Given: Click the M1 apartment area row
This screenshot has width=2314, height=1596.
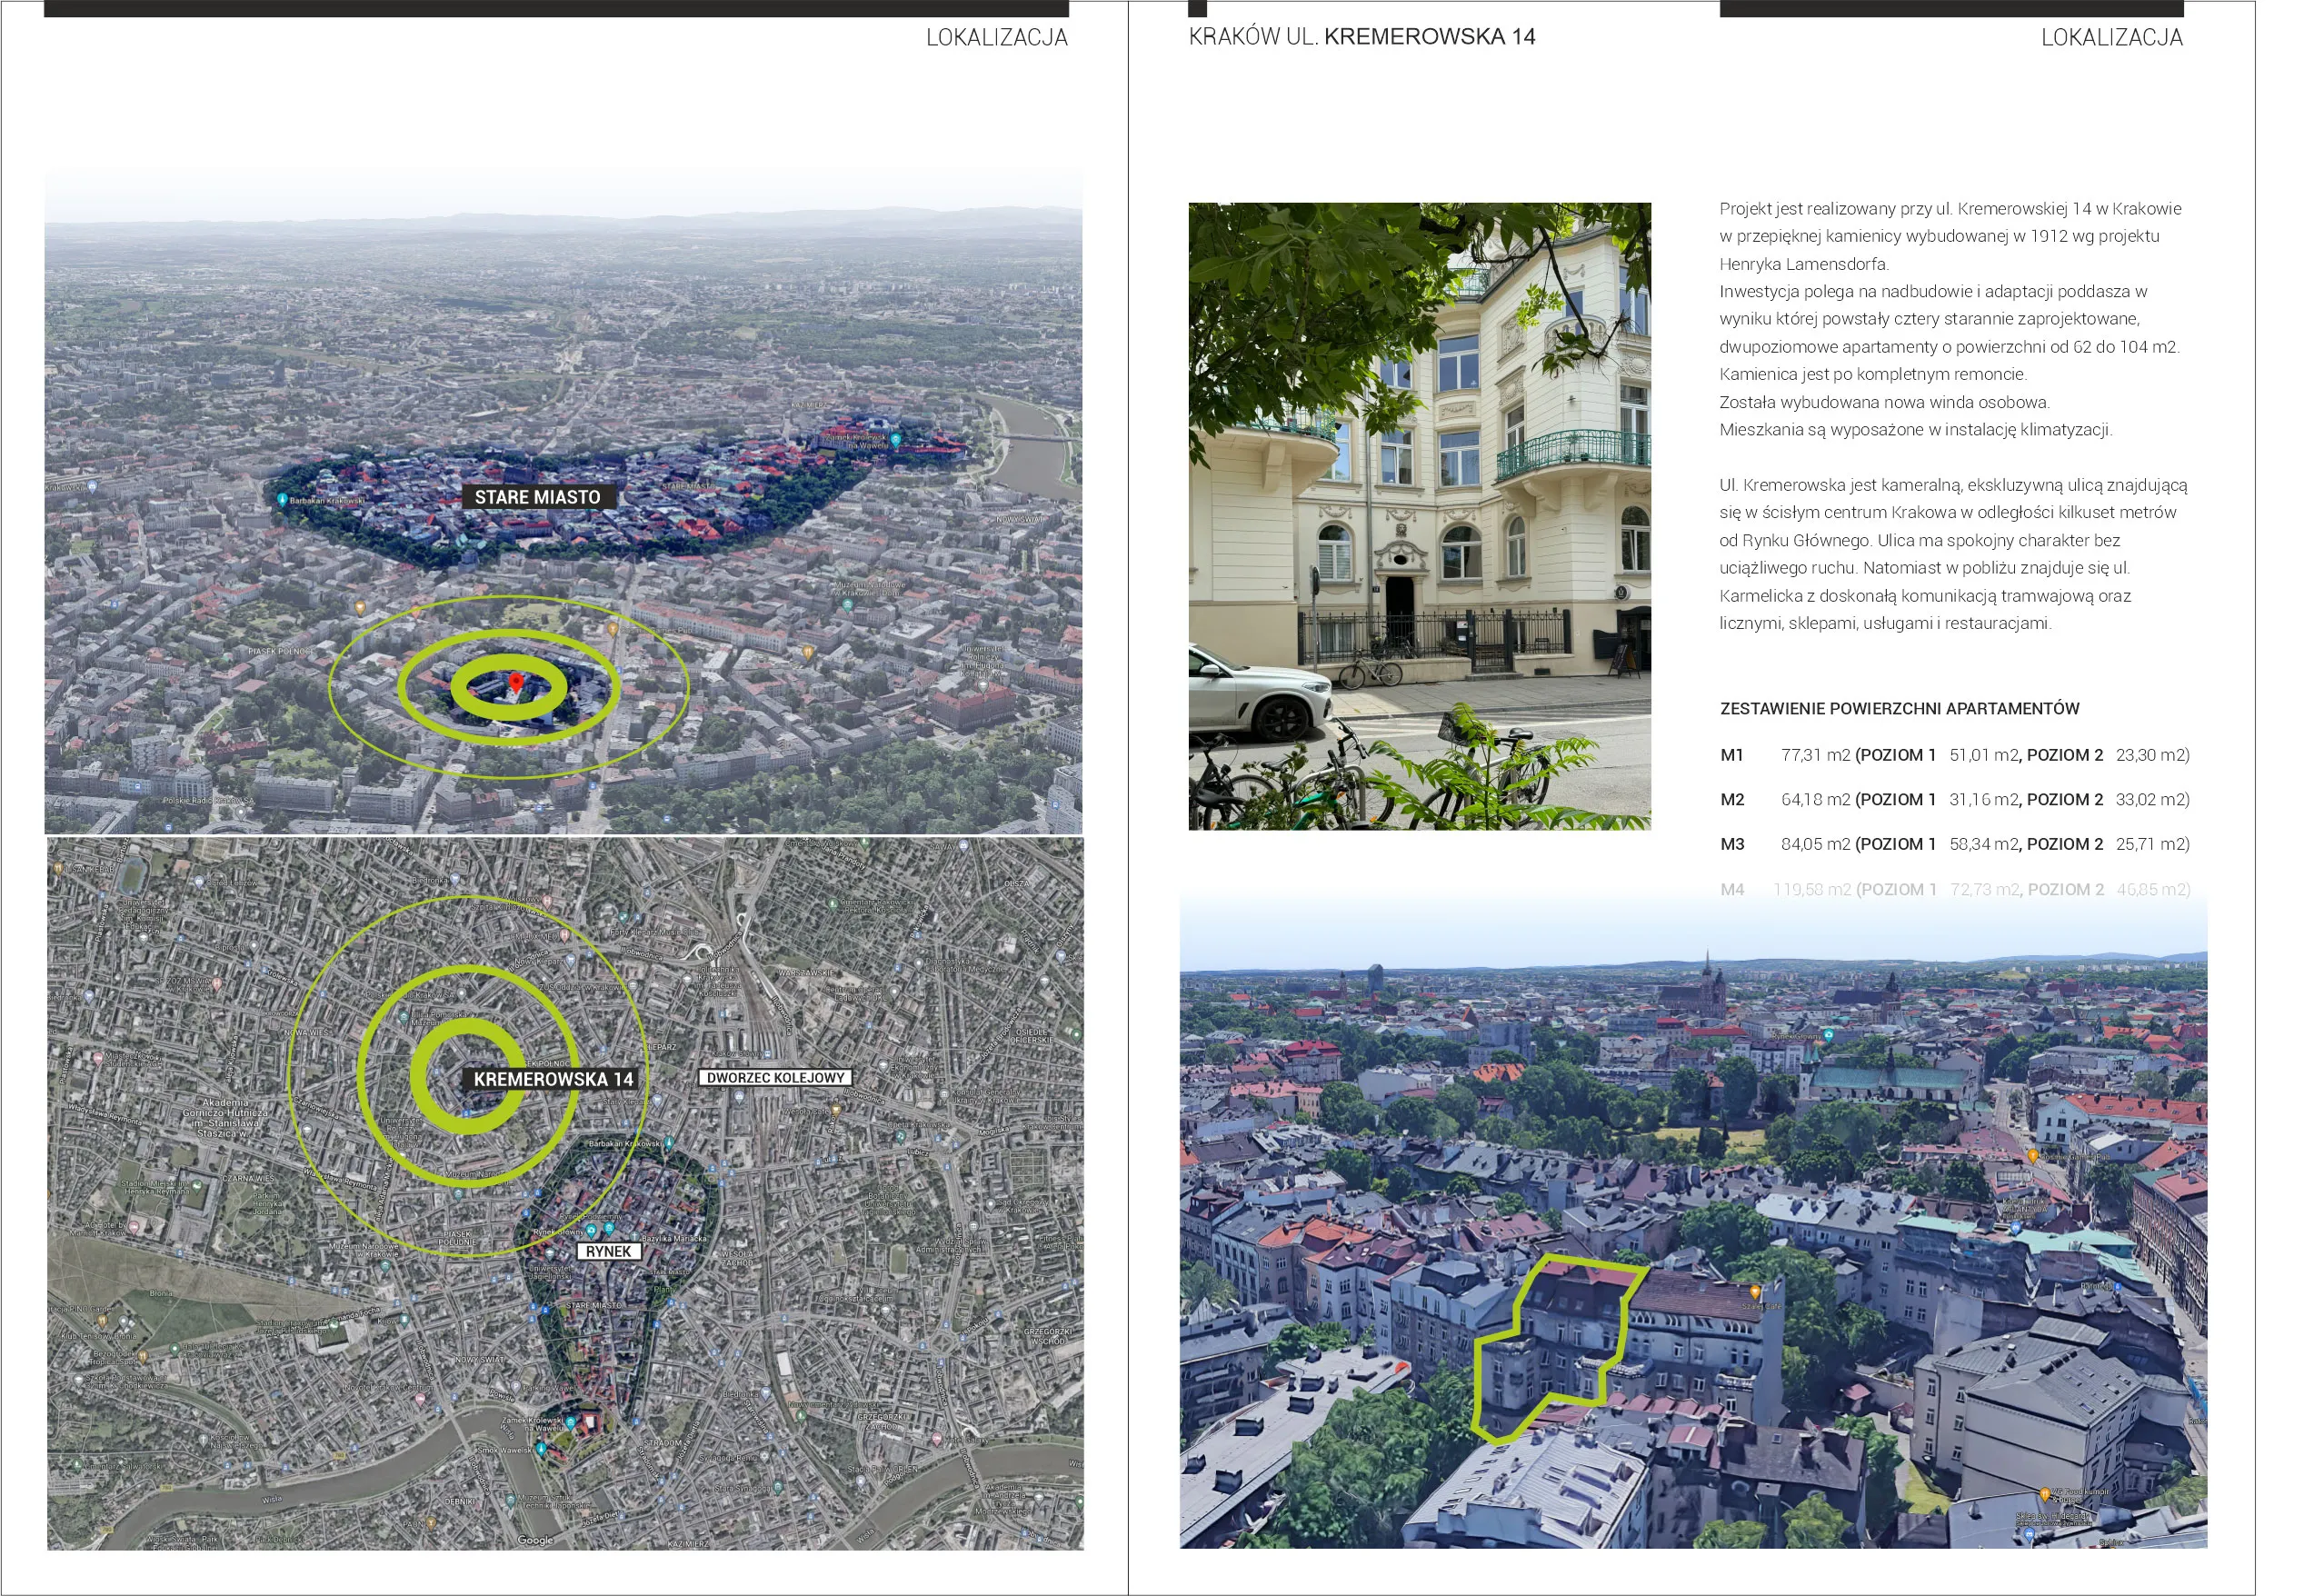Looking at the screenshot, I should (x=1953, y=755).
